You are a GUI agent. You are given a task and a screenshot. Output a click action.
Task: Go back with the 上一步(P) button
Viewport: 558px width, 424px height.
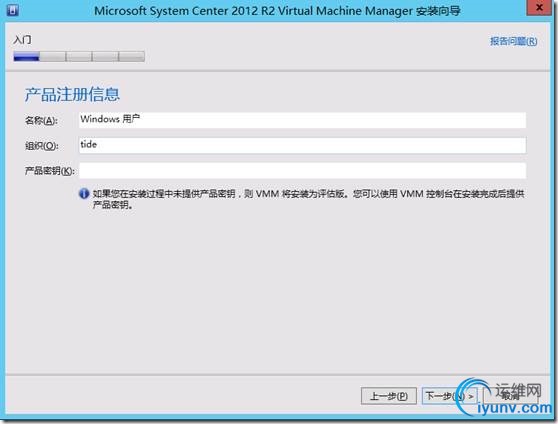point(389,396)
